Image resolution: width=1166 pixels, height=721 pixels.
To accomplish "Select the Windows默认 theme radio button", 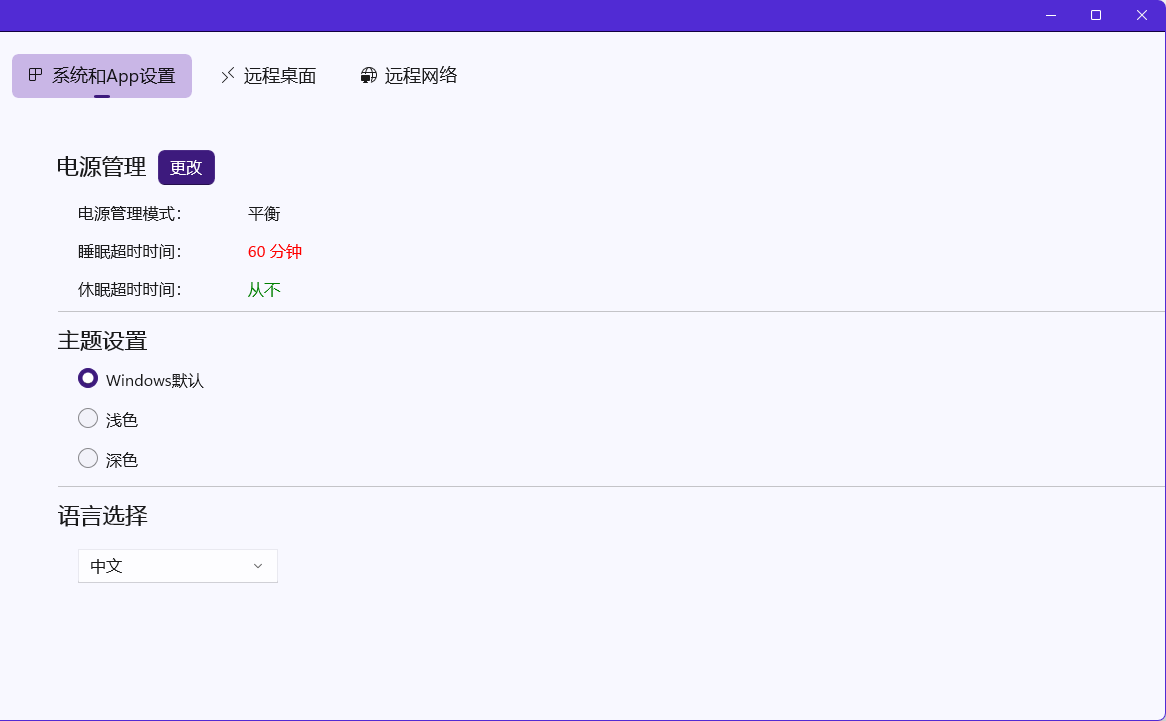I will (x=88, y=379).
